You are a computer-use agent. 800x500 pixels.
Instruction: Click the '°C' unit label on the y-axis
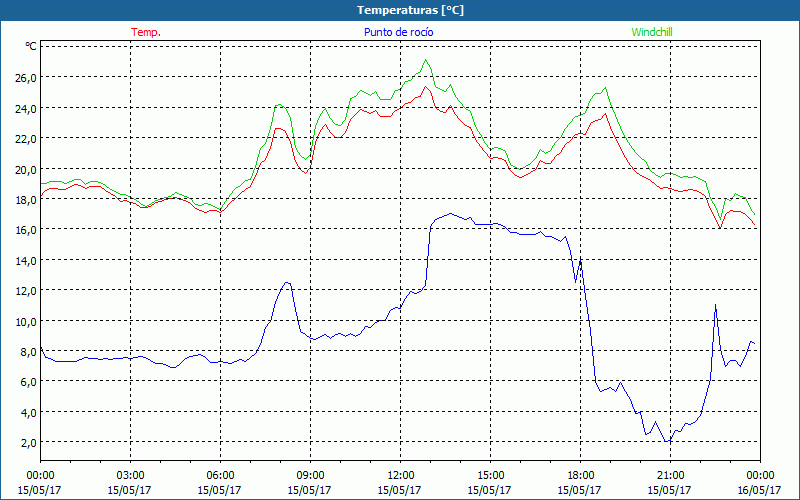click(31, 46)
